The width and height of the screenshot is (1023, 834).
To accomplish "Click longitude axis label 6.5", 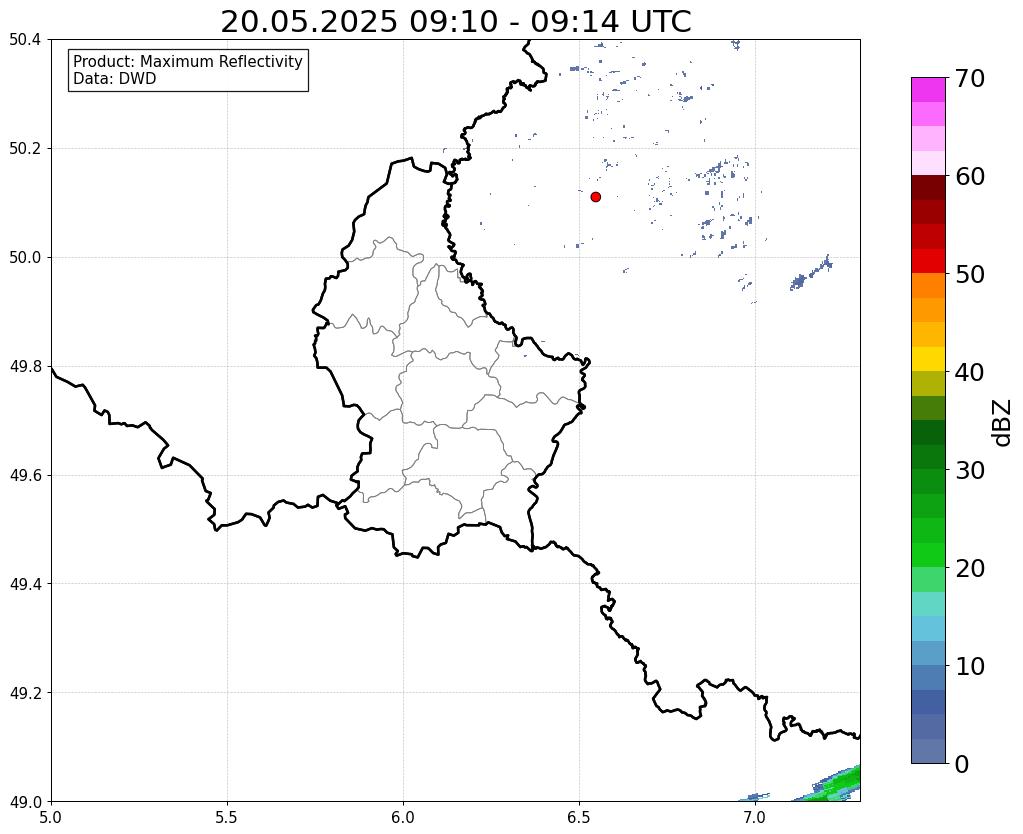I will tap(579, 818).
